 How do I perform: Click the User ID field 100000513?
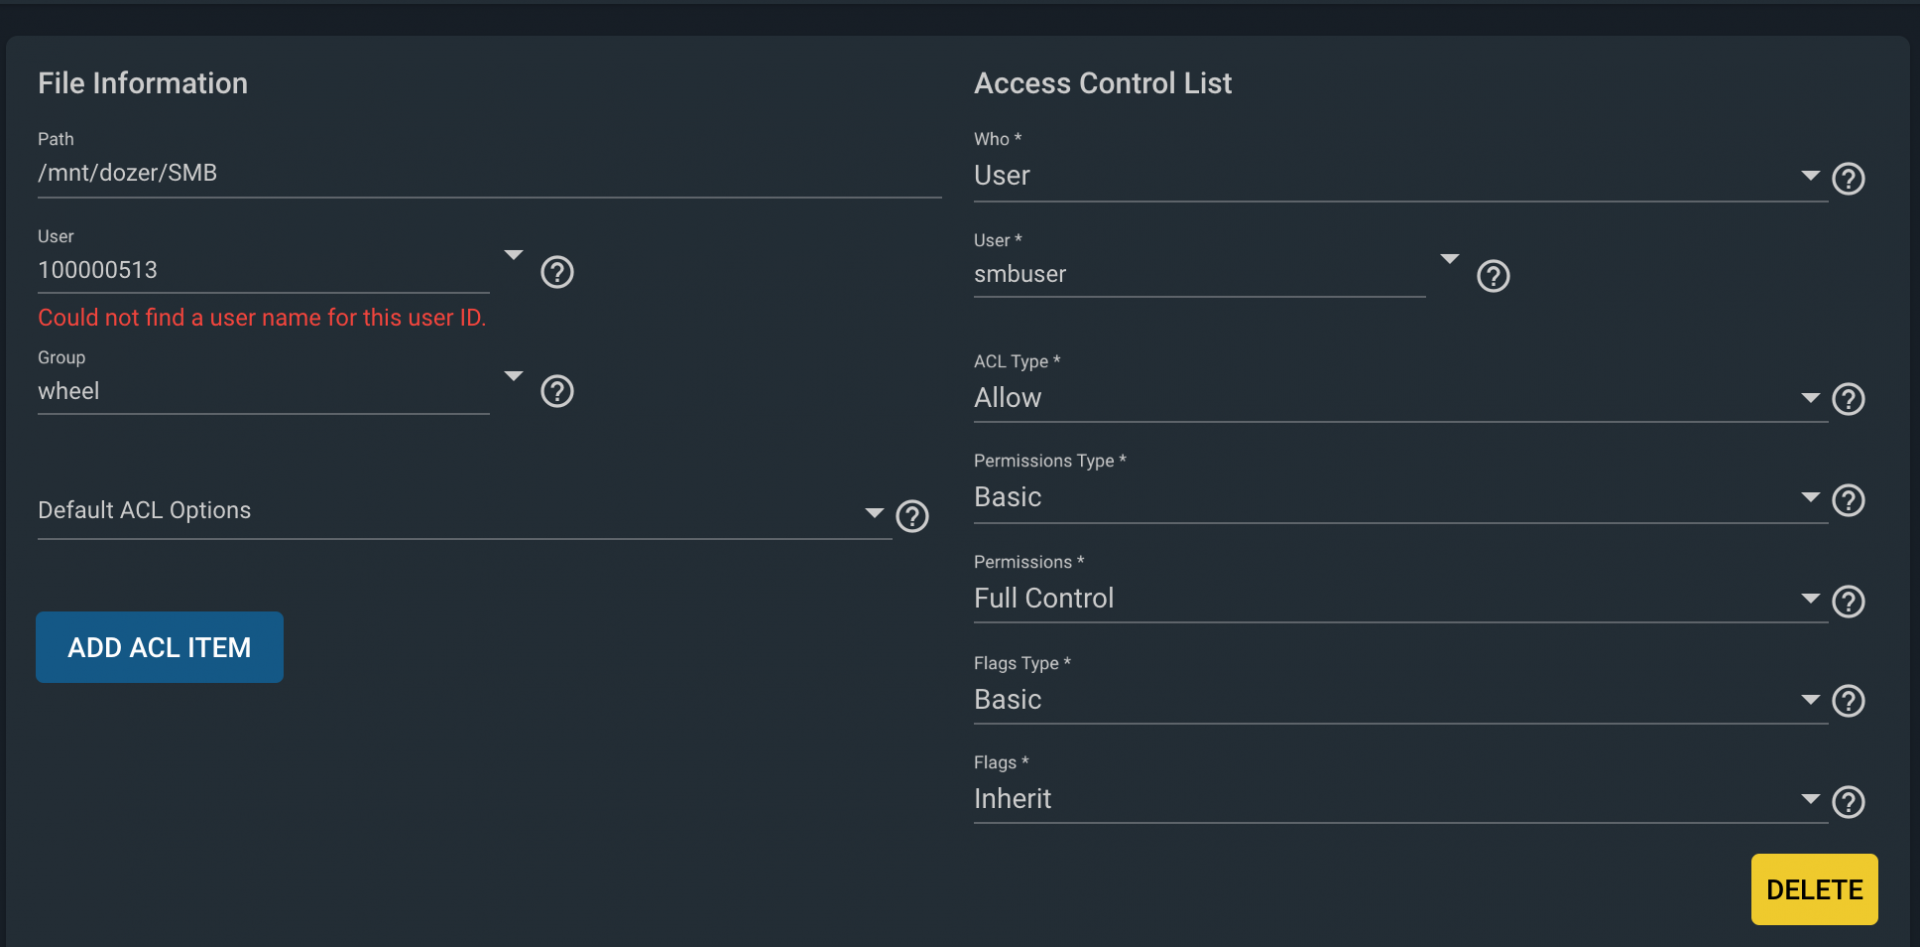click(263, 270)
